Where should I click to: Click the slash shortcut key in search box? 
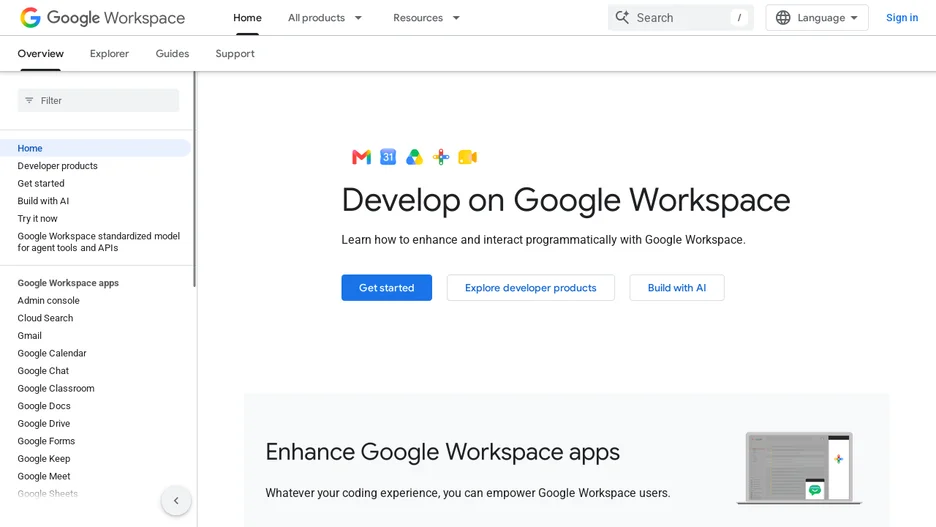739,18
